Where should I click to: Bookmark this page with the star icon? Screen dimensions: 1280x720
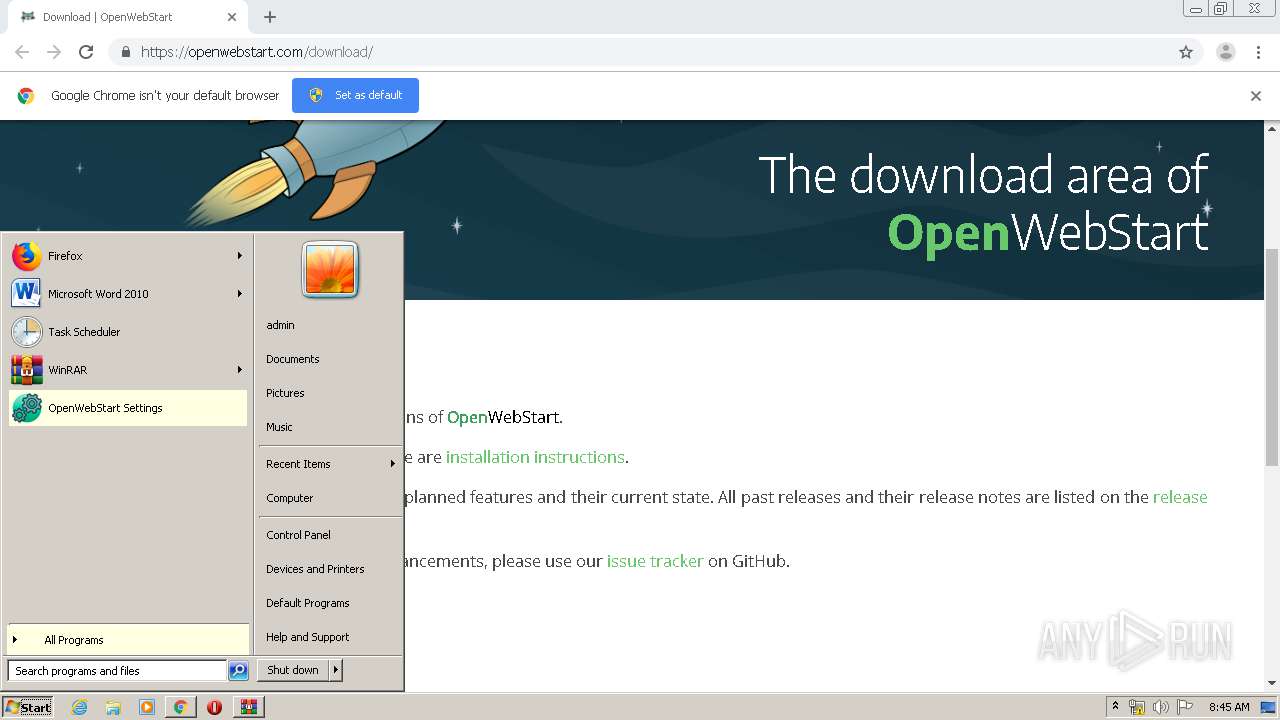point(1186,52)
